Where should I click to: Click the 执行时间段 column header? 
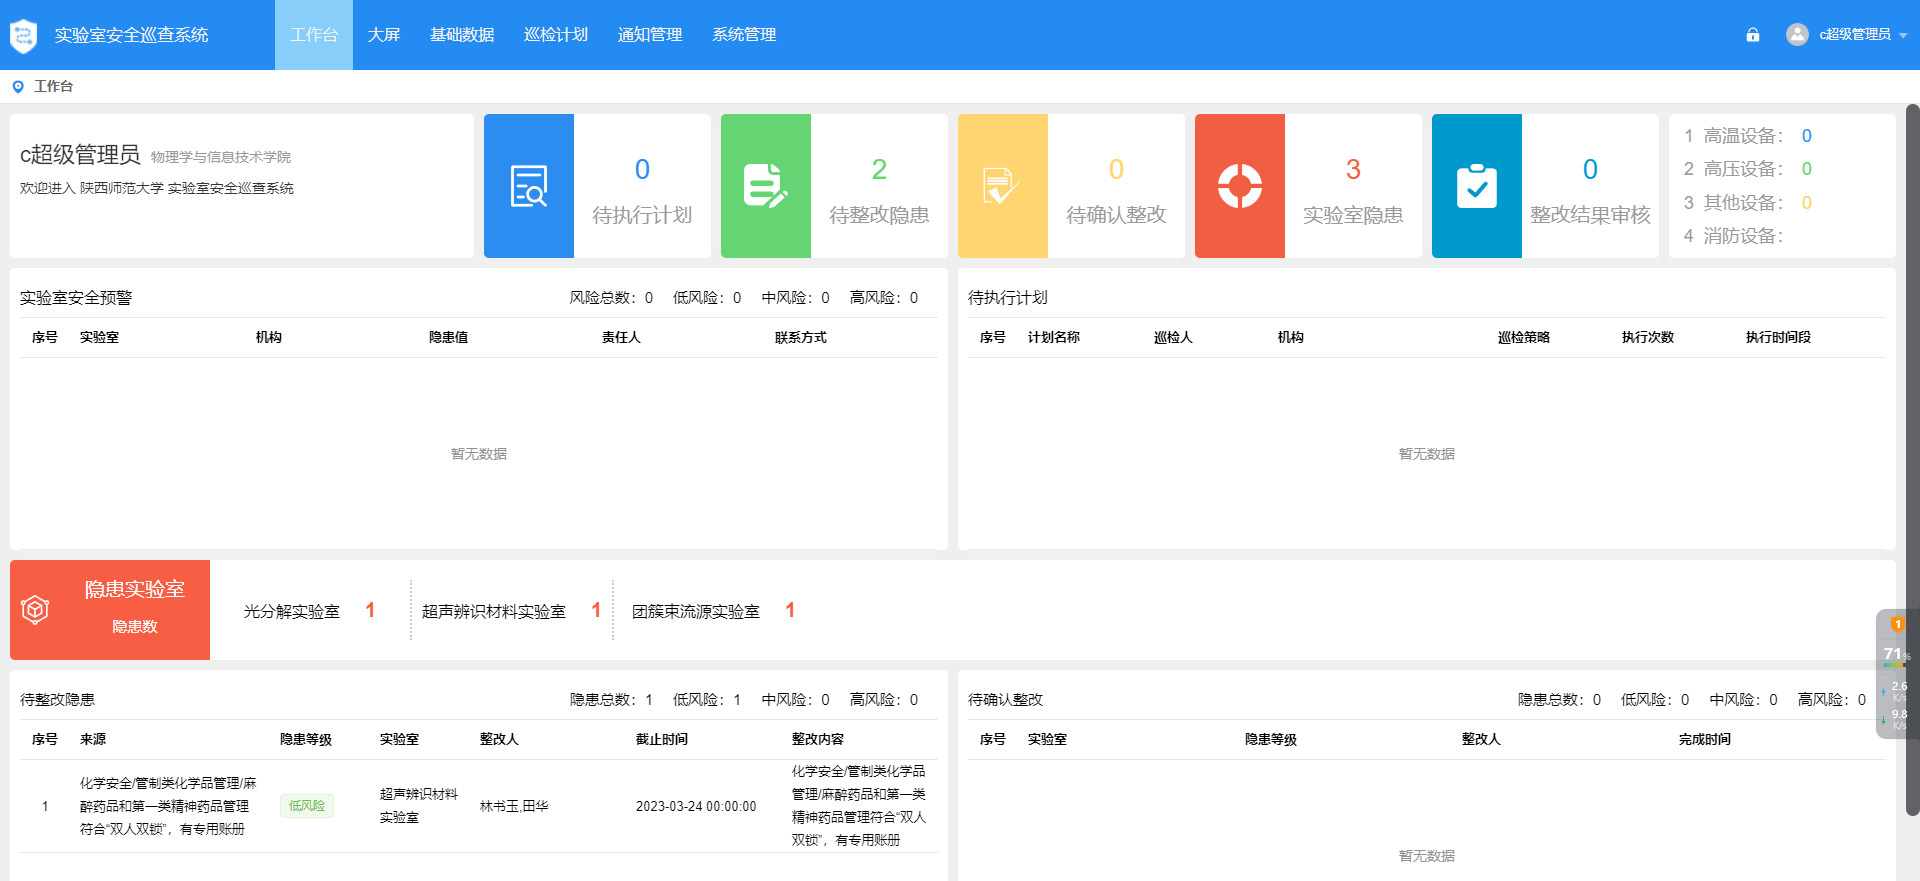coord(1778,338)
